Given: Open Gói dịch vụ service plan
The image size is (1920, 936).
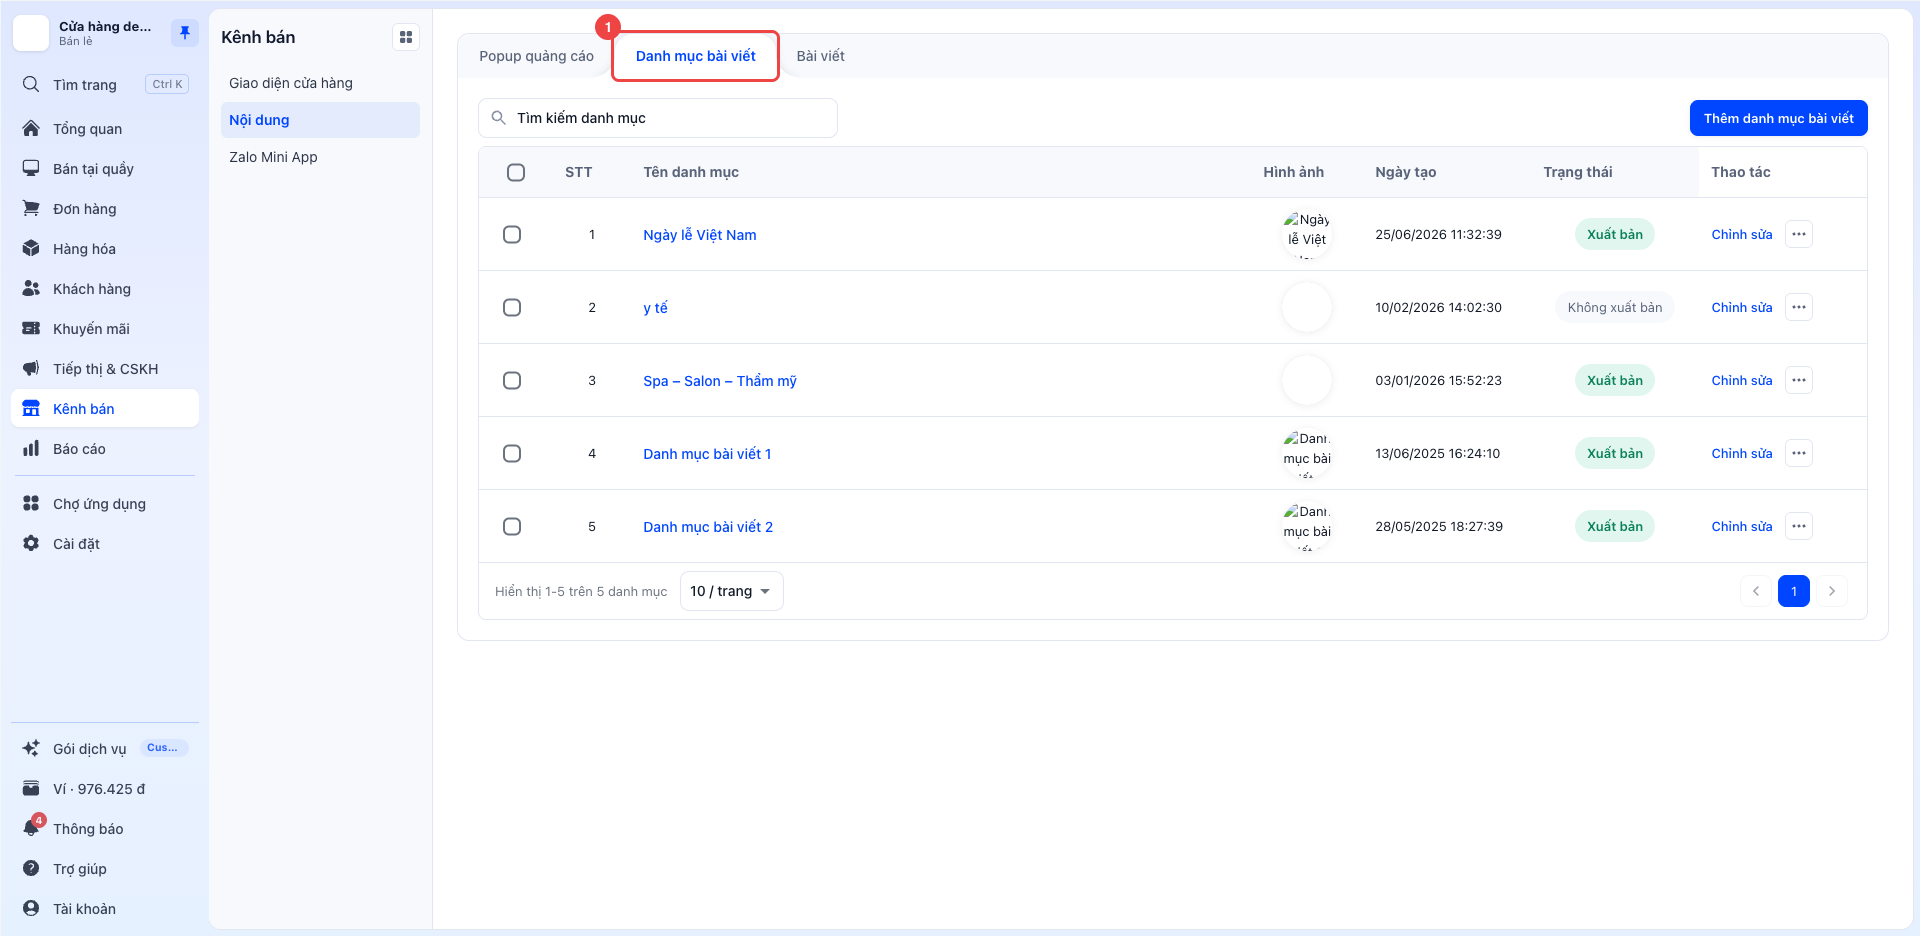Looking at the screenshot, I should point(105,749).
